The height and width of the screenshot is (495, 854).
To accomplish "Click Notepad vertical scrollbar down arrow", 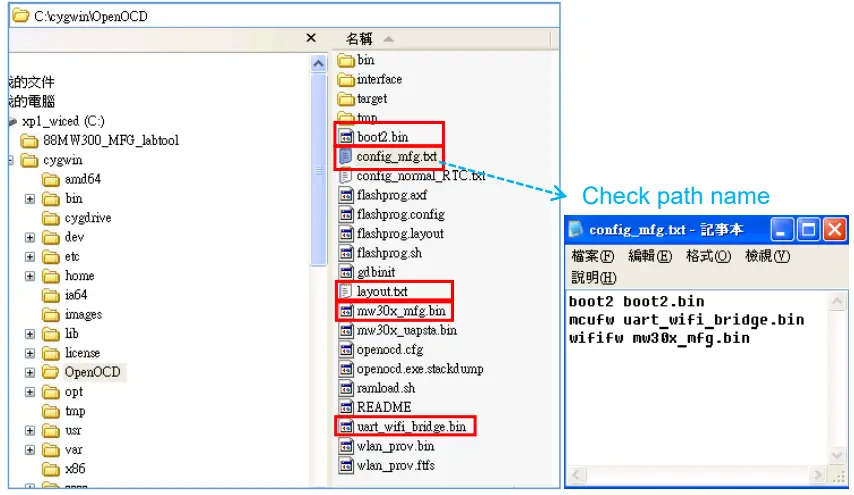I will [x=837, y=455].
